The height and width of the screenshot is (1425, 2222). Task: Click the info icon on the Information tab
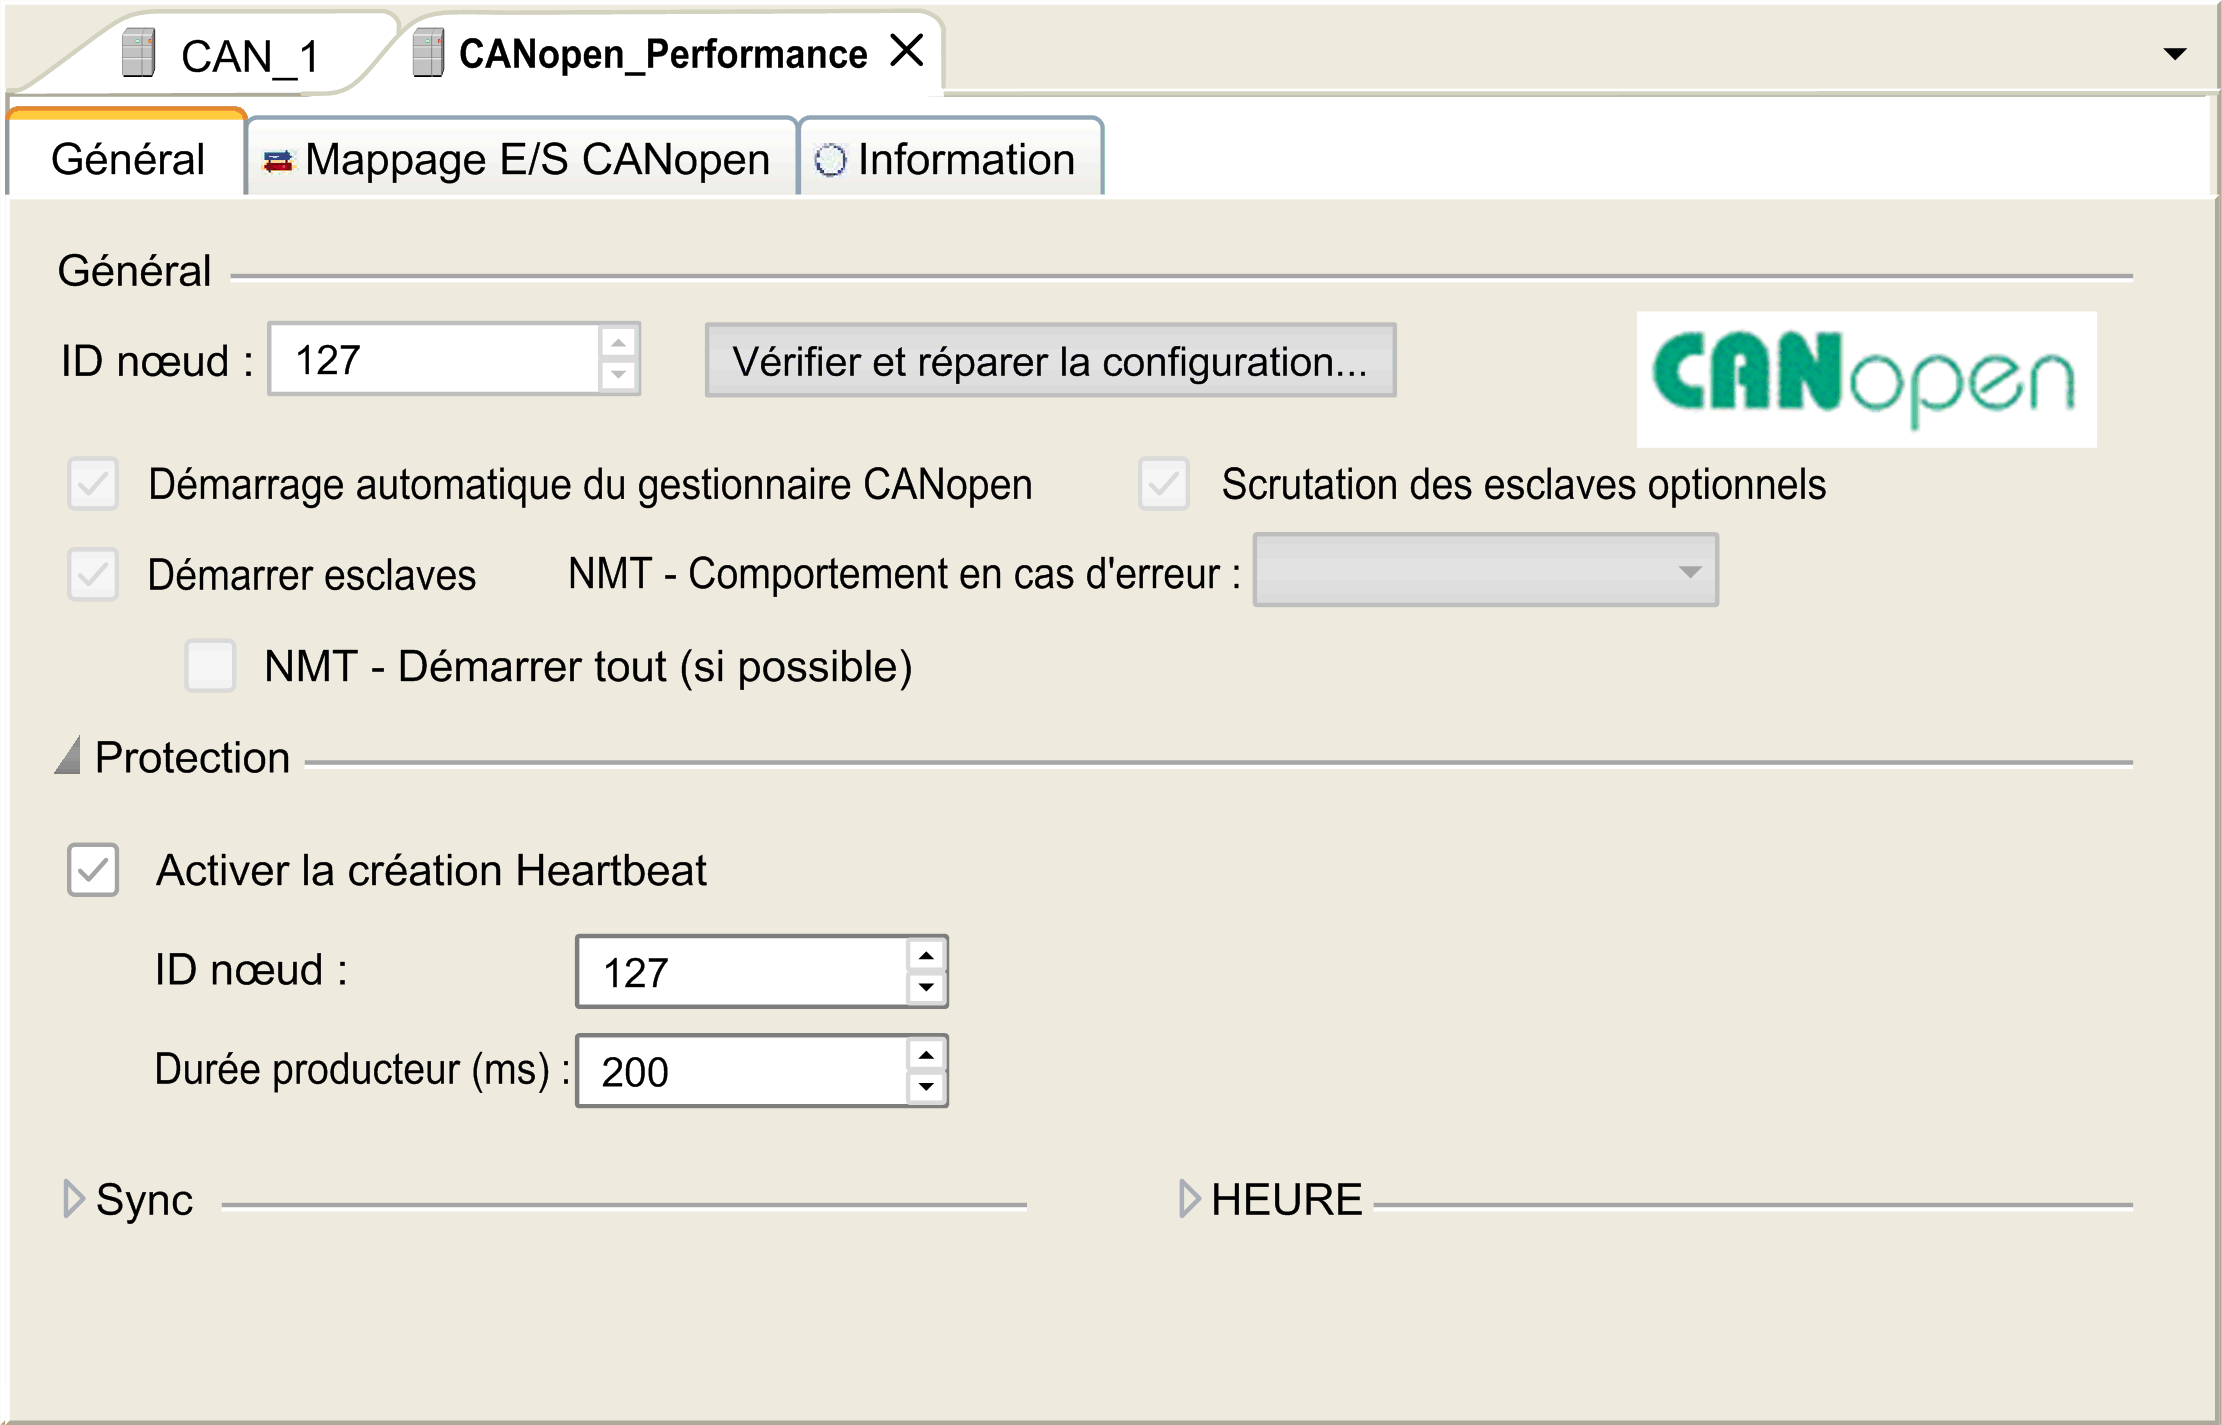pyautogui.click(x=831, y=158)
